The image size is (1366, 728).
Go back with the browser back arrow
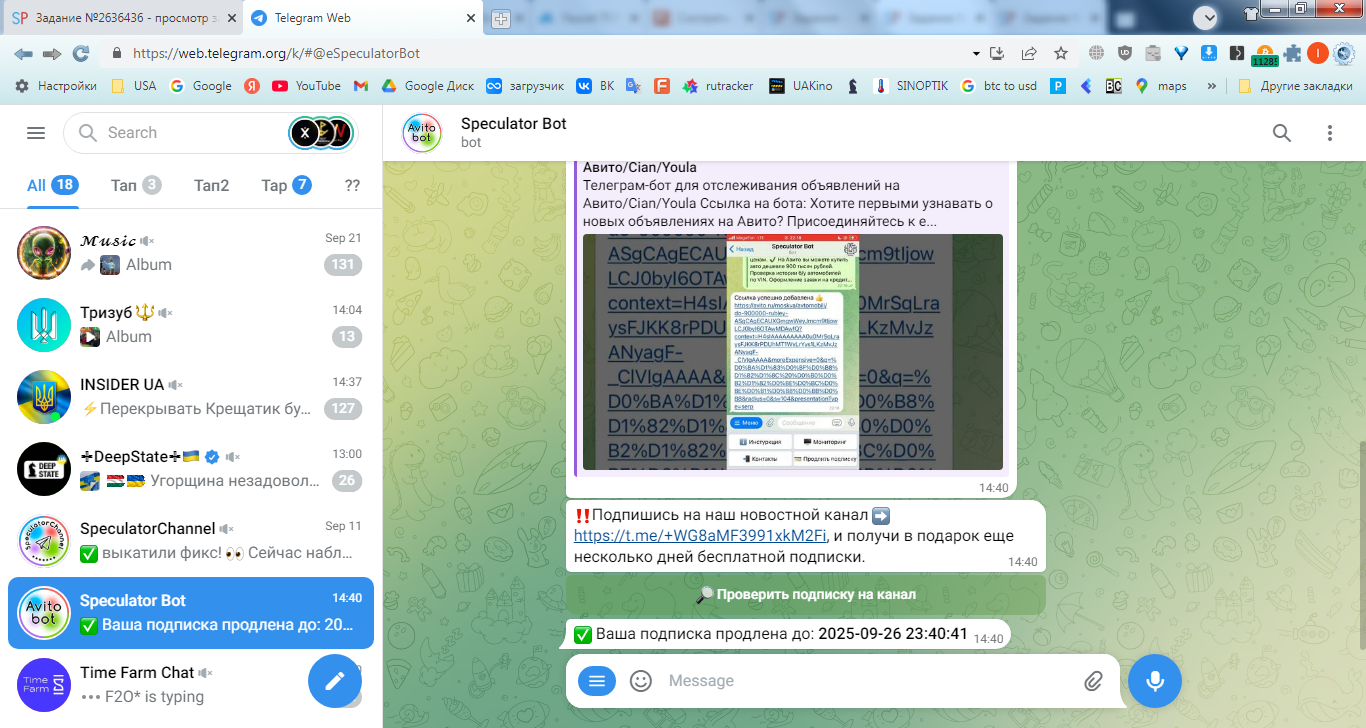pos(22,53)
